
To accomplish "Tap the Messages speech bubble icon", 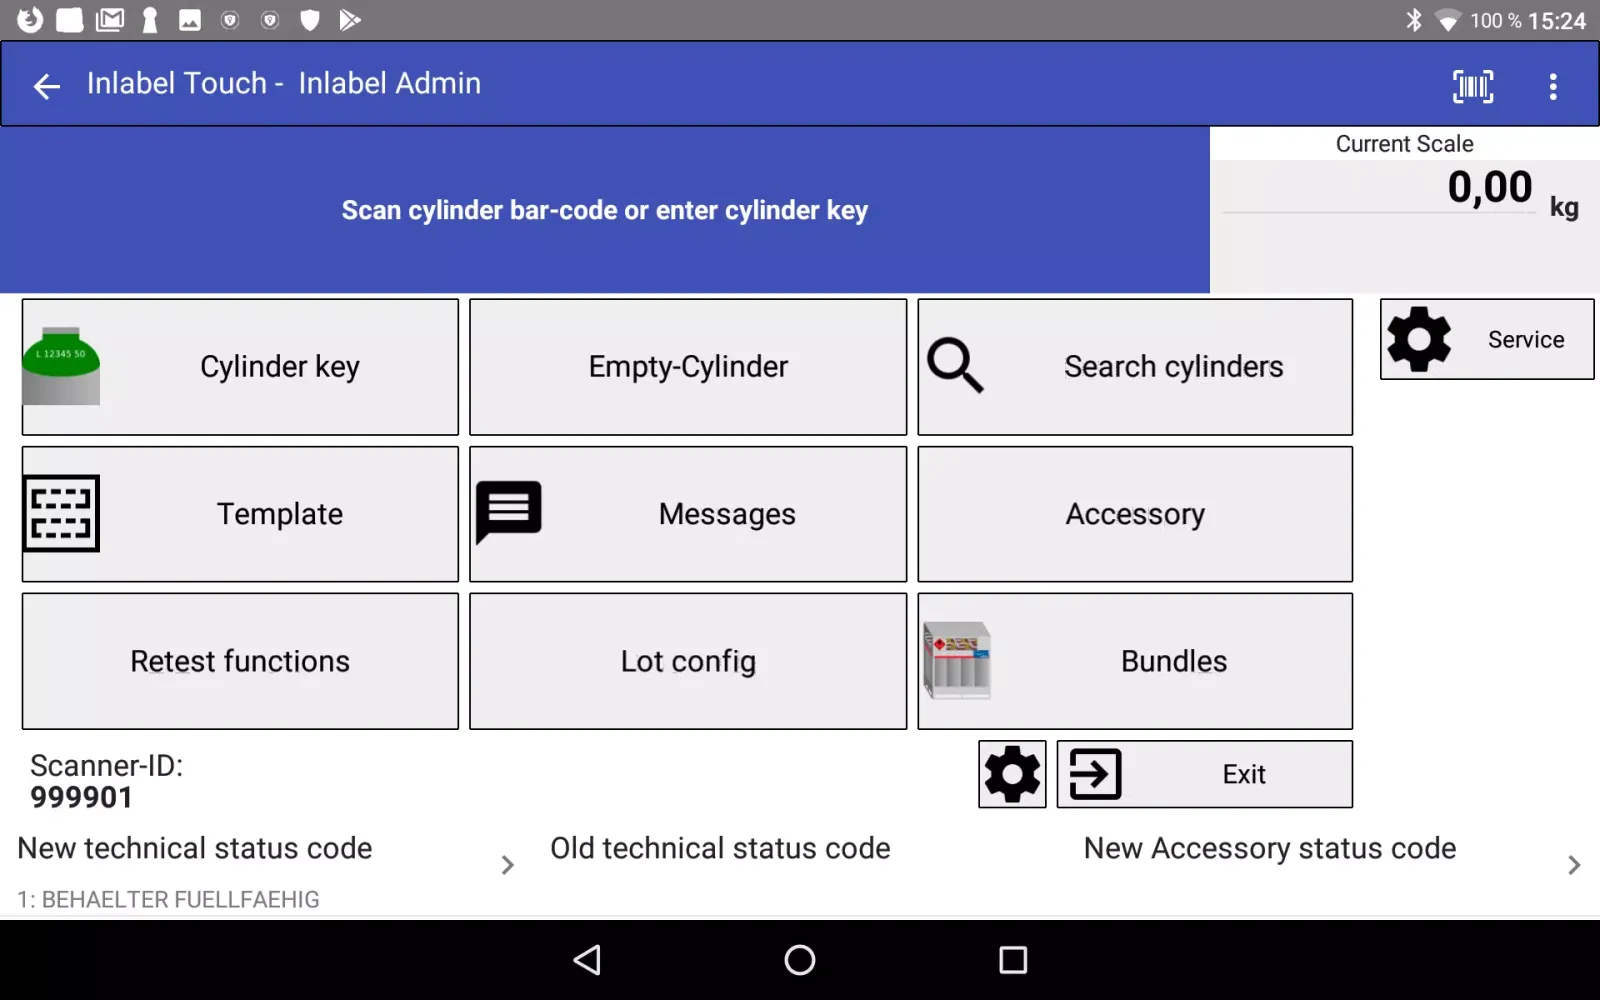I will (x=508, y=512).
